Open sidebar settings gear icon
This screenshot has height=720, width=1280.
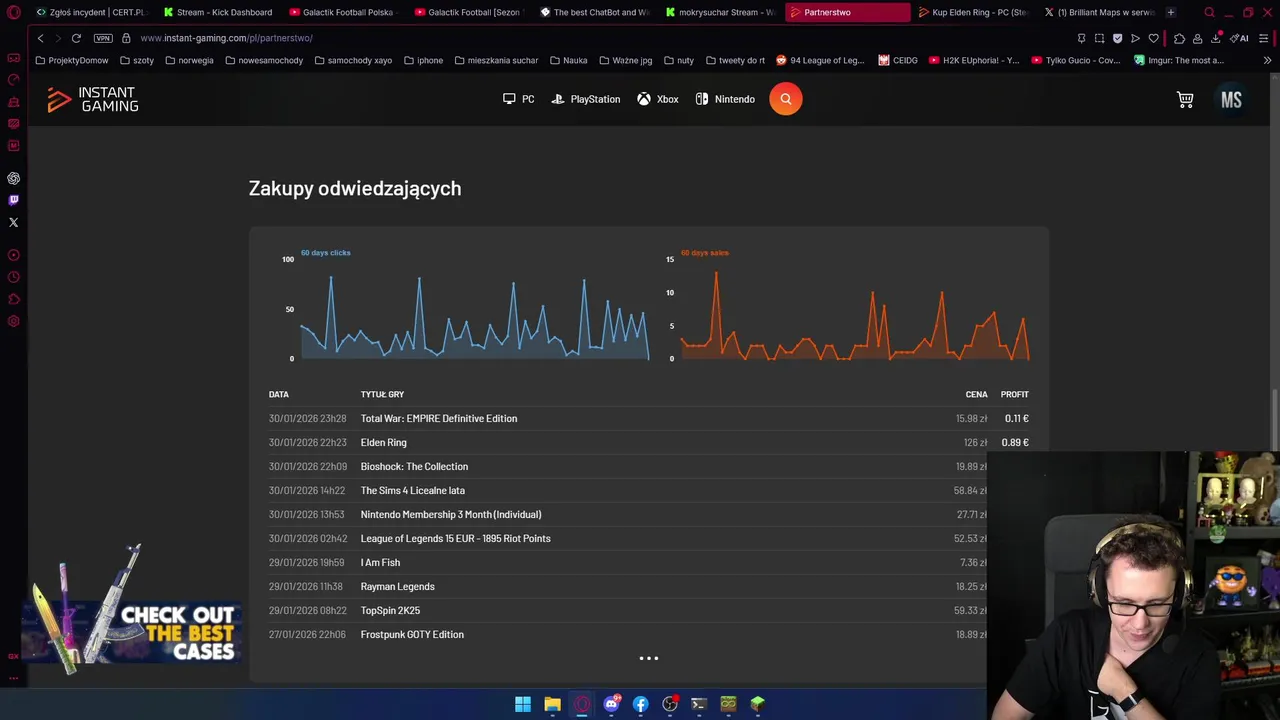pos(14,321)
